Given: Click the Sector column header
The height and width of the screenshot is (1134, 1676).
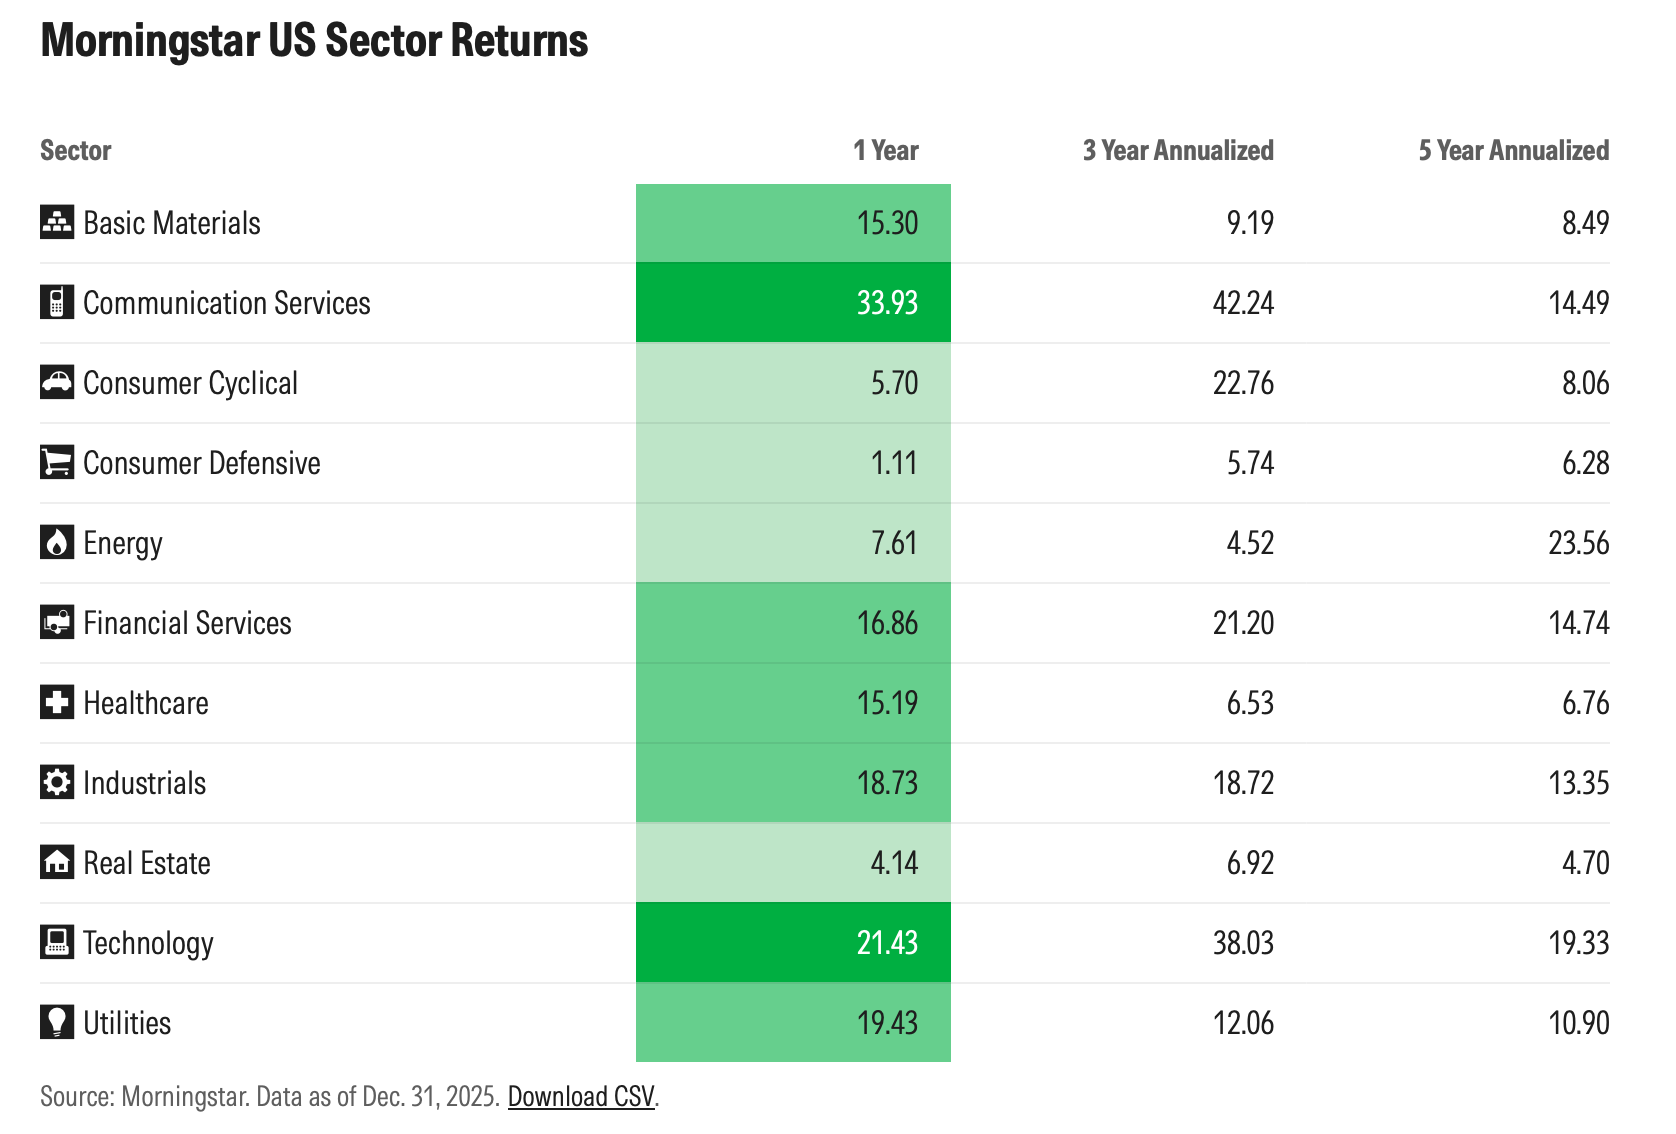Looking at the screenshot, I should coord(76,150).
